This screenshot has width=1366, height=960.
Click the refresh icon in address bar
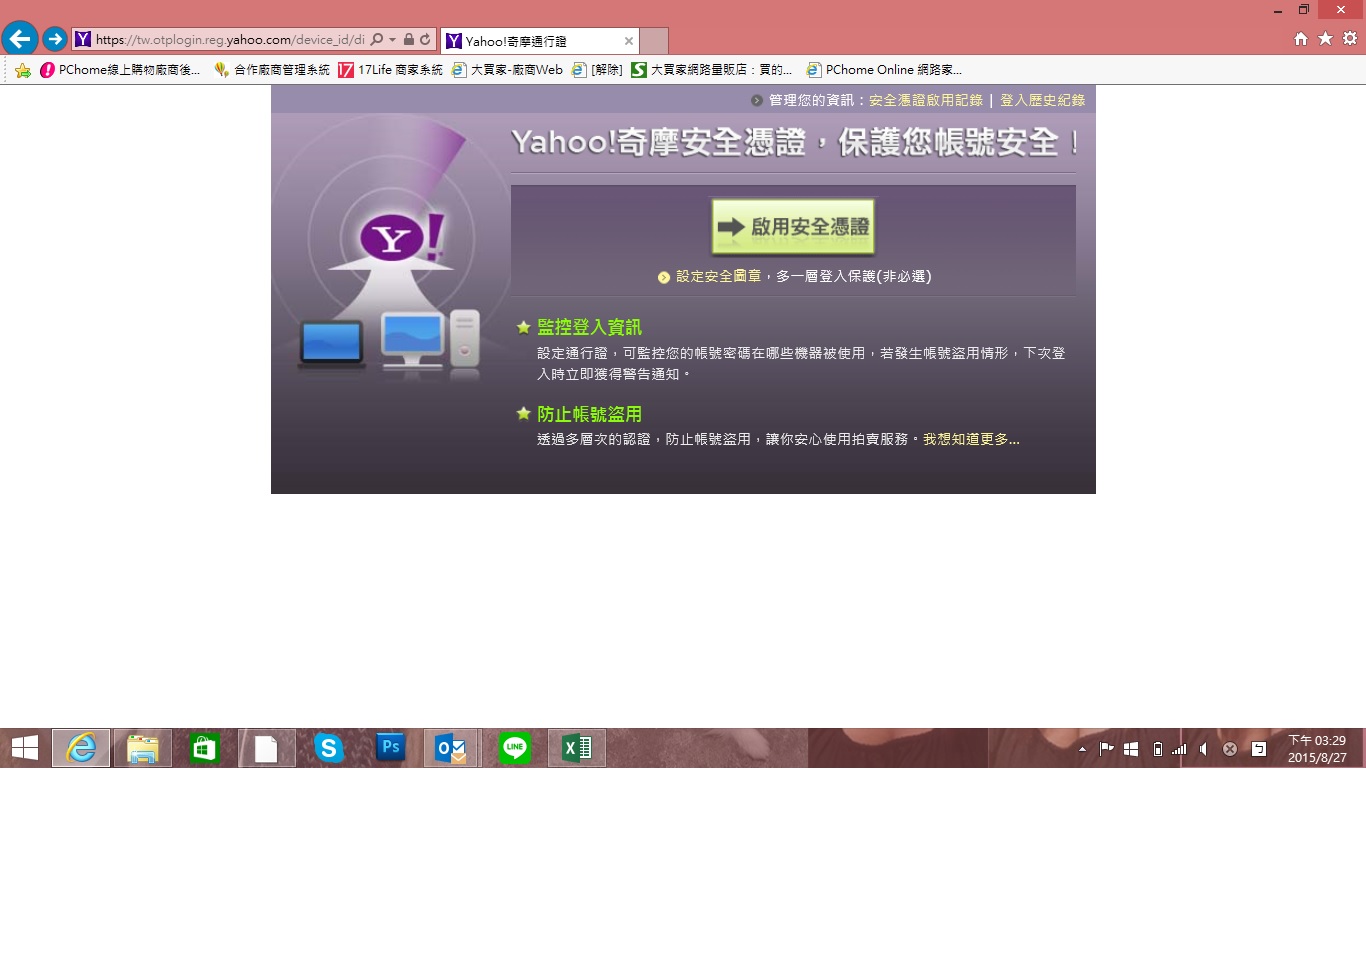[x=425, y=40]
